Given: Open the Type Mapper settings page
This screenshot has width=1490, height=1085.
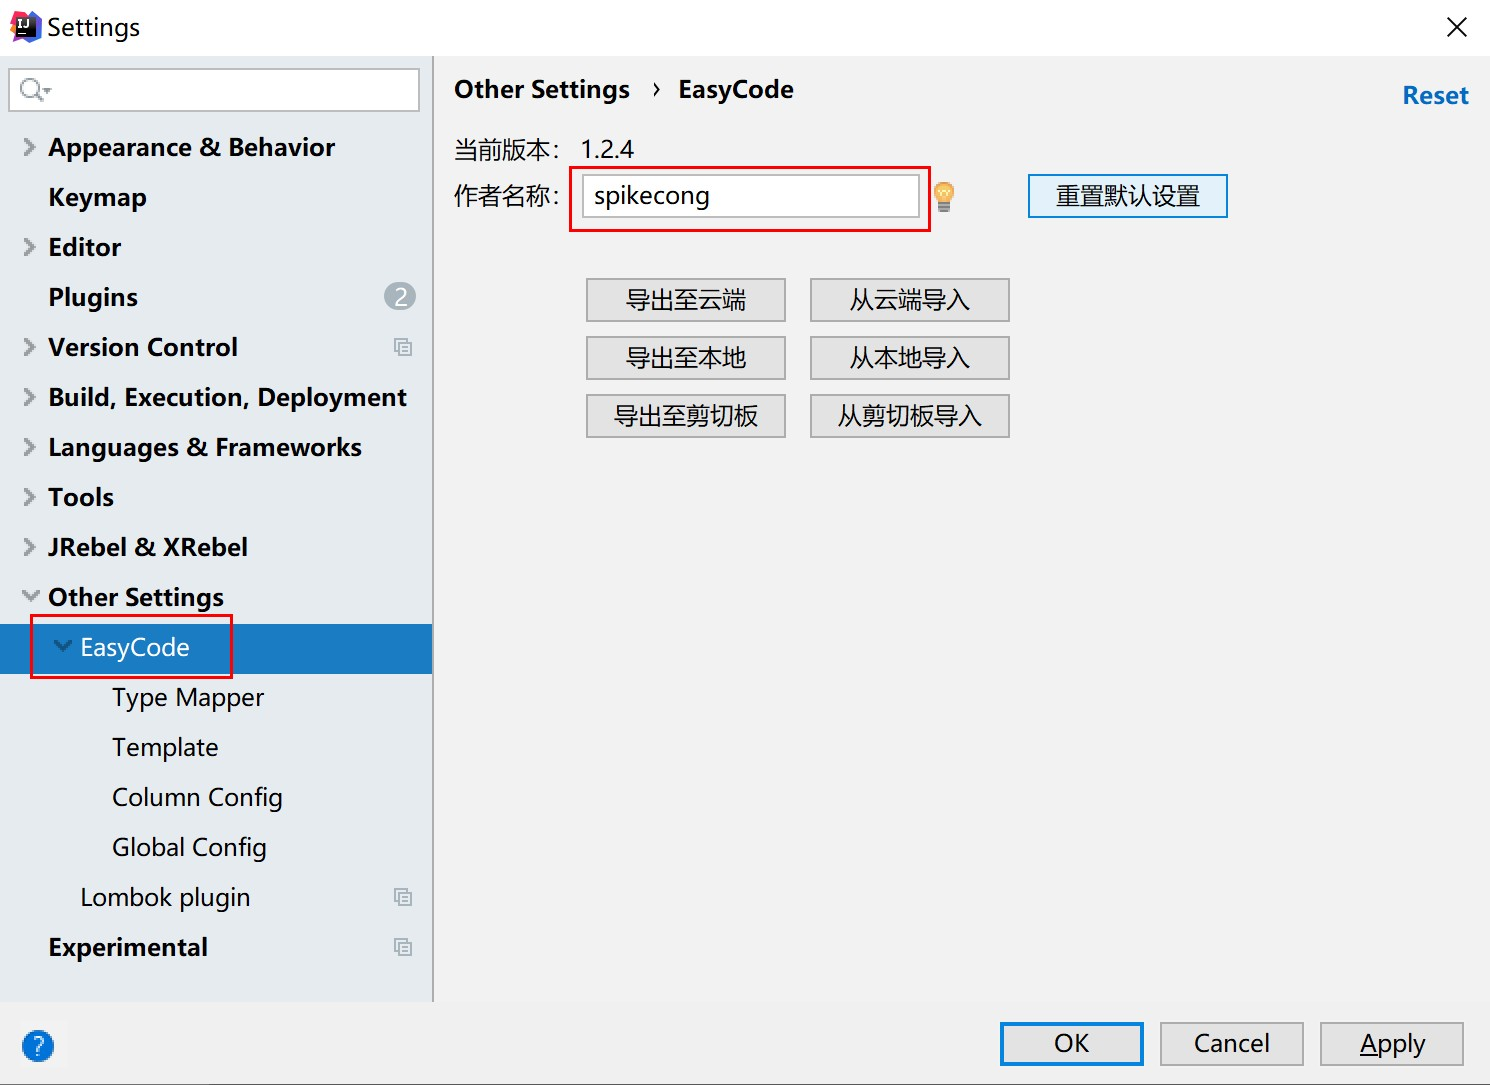Looking at the screenshot, I should click(188, 697).
